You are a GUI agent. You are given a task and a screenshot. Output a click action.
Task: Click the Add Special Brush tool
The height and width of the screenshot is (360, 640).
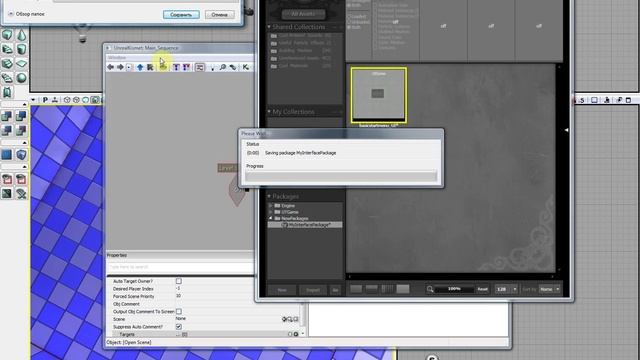tap(7, 155)
